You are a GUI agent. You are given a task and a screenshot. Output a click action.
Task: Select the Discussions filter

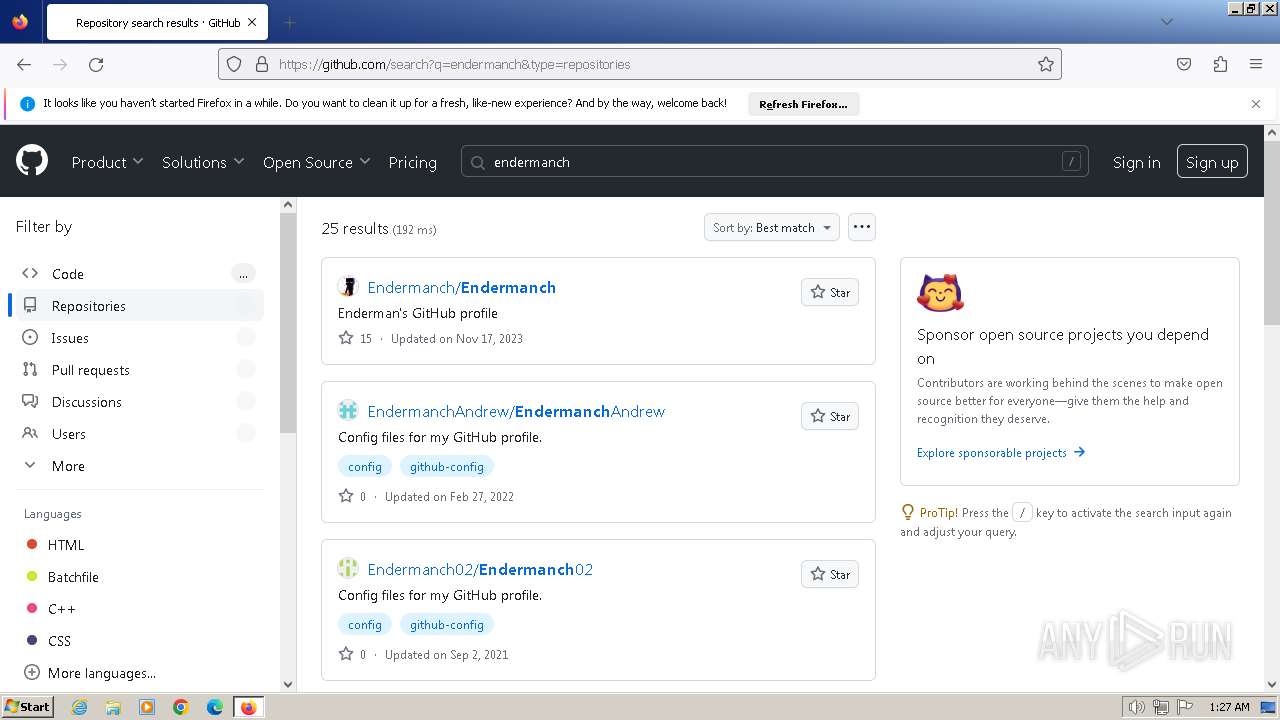(x=140, y=402)
